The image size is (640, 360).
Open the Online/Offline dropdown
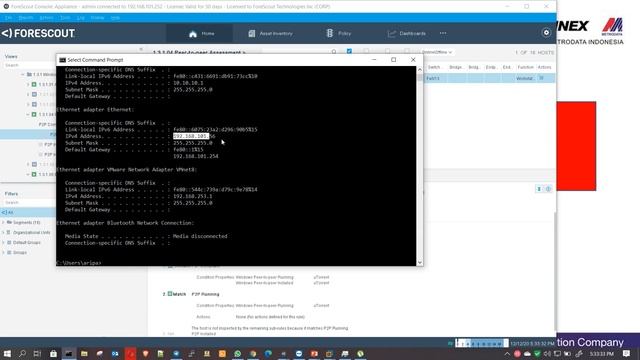(x=437, y=52)
